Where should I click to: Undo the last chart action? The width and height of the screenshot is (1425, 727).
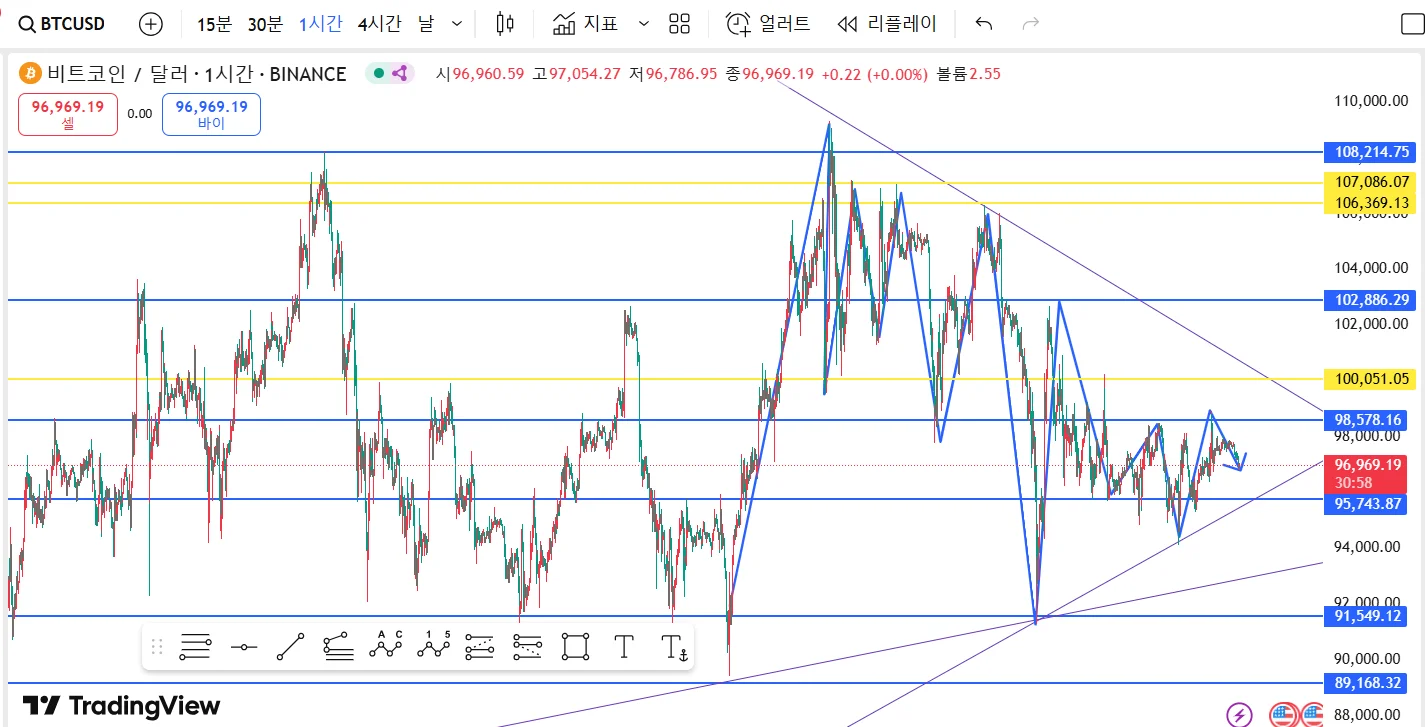[984, 24]
